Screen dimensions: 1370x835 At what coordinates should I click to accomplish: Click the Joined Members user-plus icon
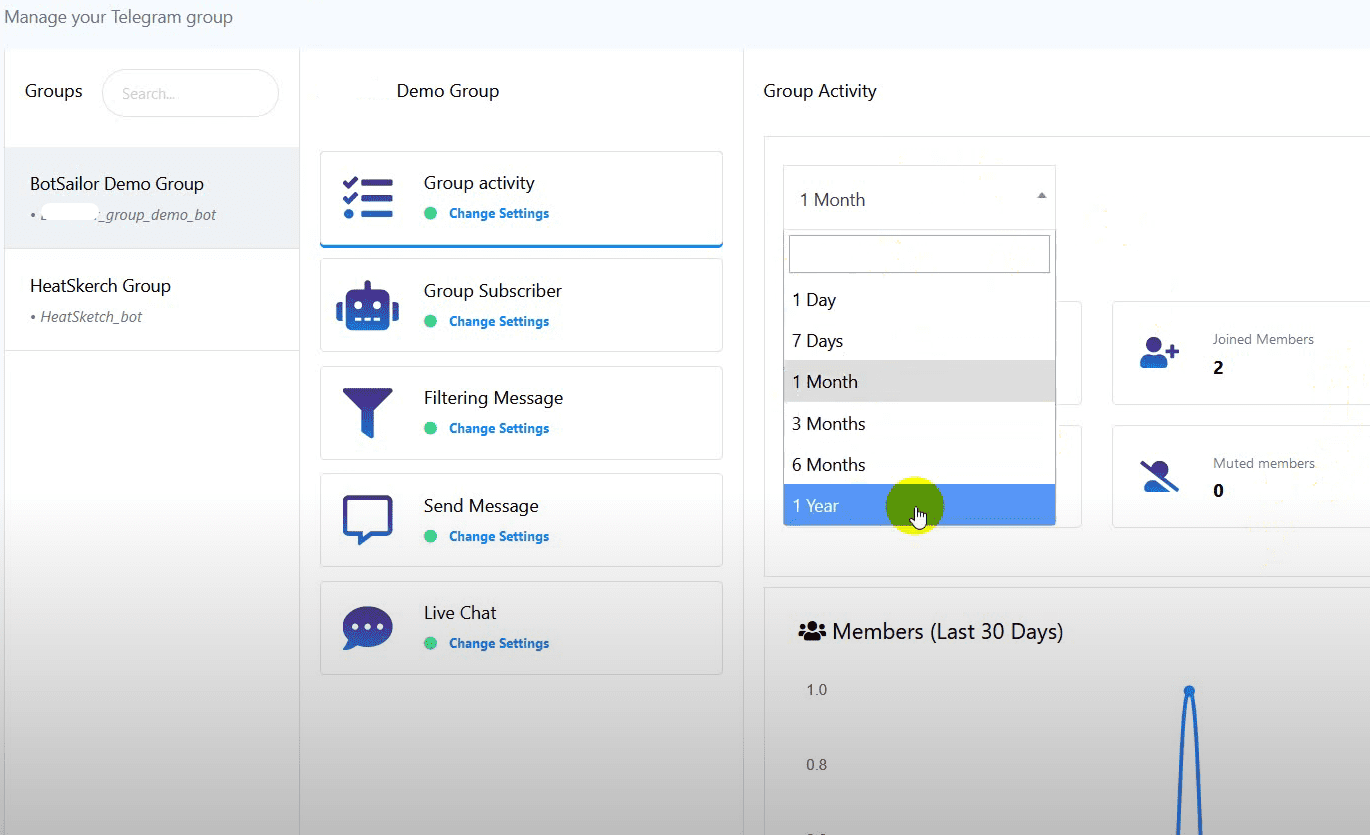tap(1159, 353)
